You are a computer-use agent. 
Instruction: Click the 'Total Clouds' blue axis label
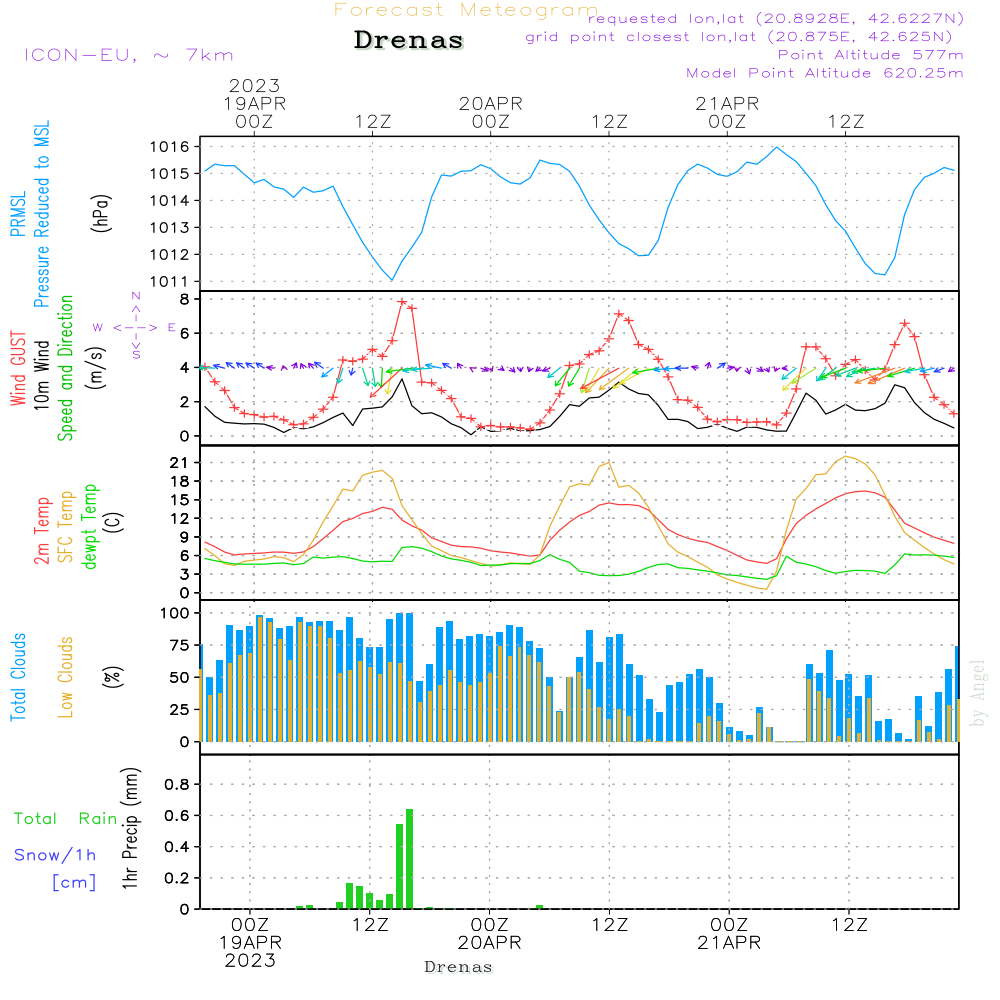18,677
